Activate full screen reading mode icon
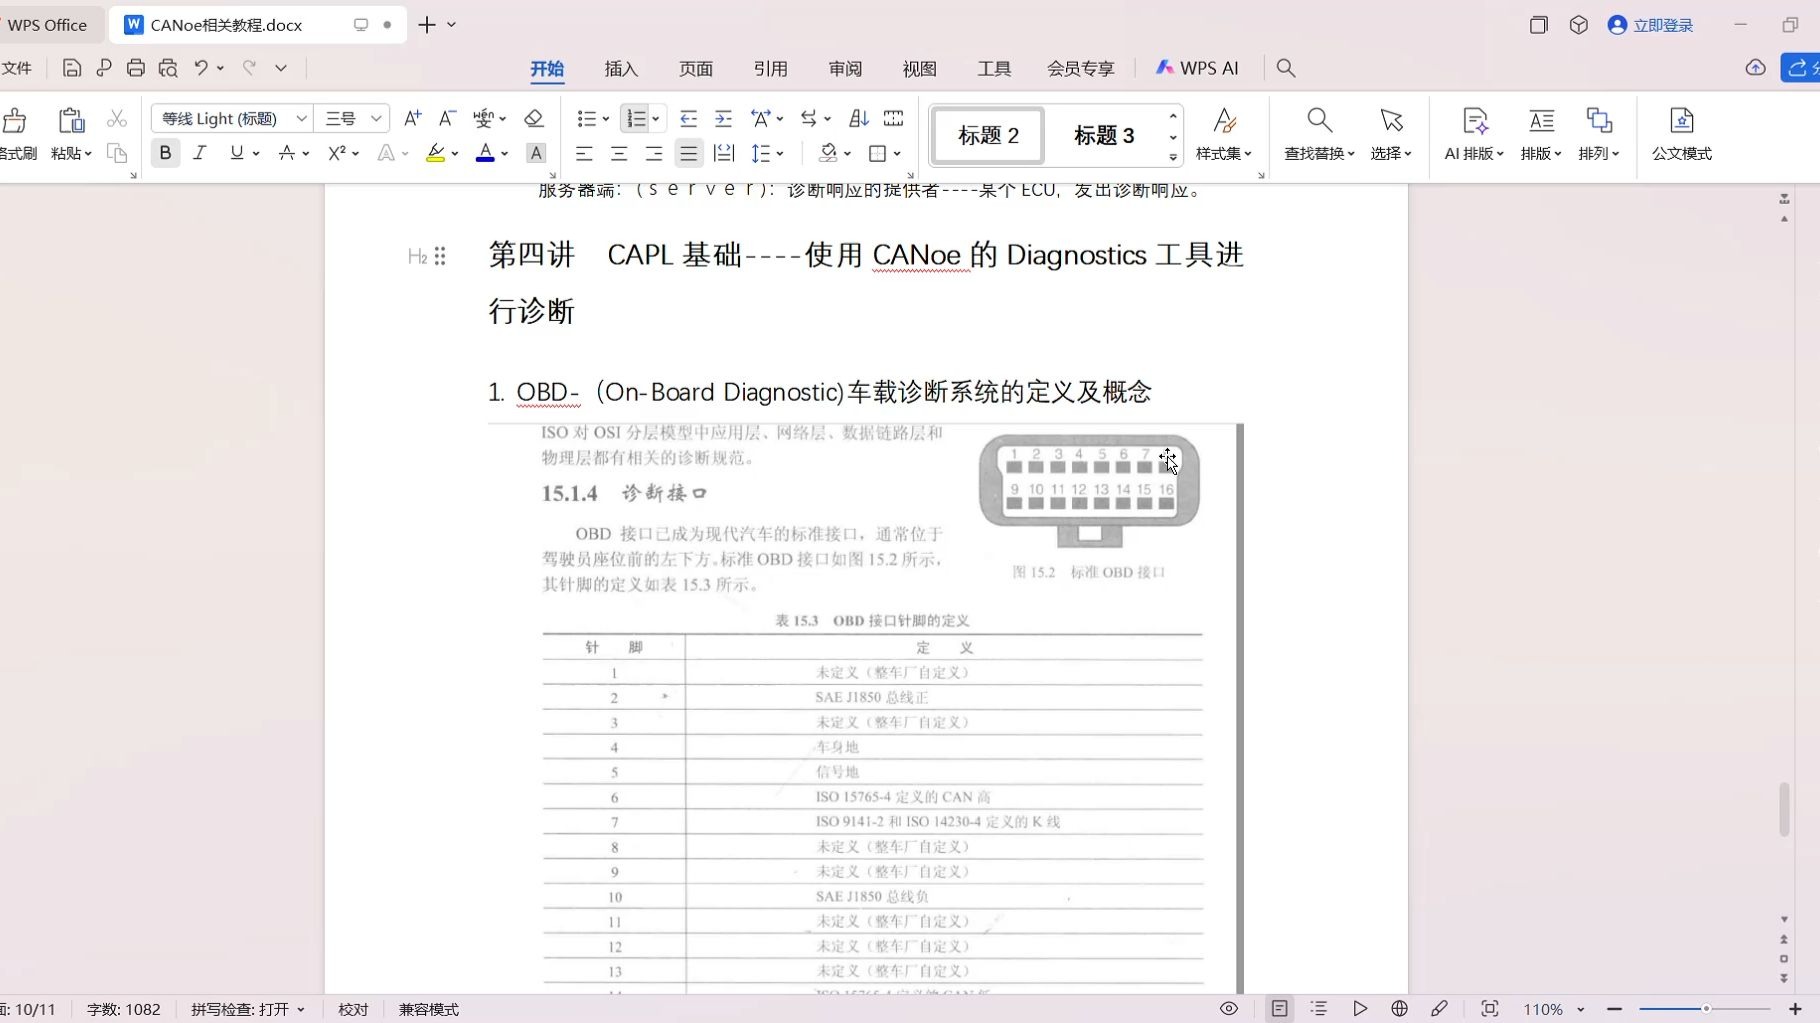This screenshot has width=1820, height=1023. tap(1489, 1008)
